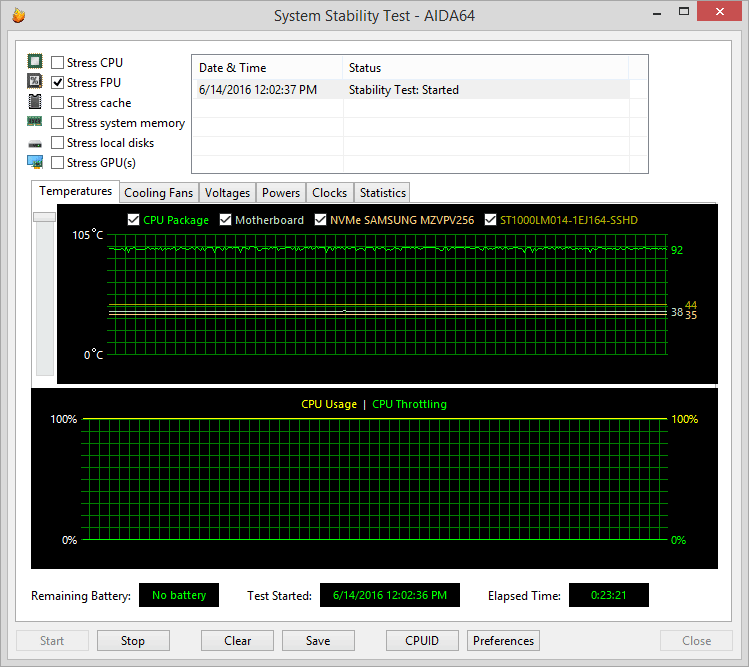Click the Test Started timestamp field
Screen dimensions: 749x667
pos(390,595)
